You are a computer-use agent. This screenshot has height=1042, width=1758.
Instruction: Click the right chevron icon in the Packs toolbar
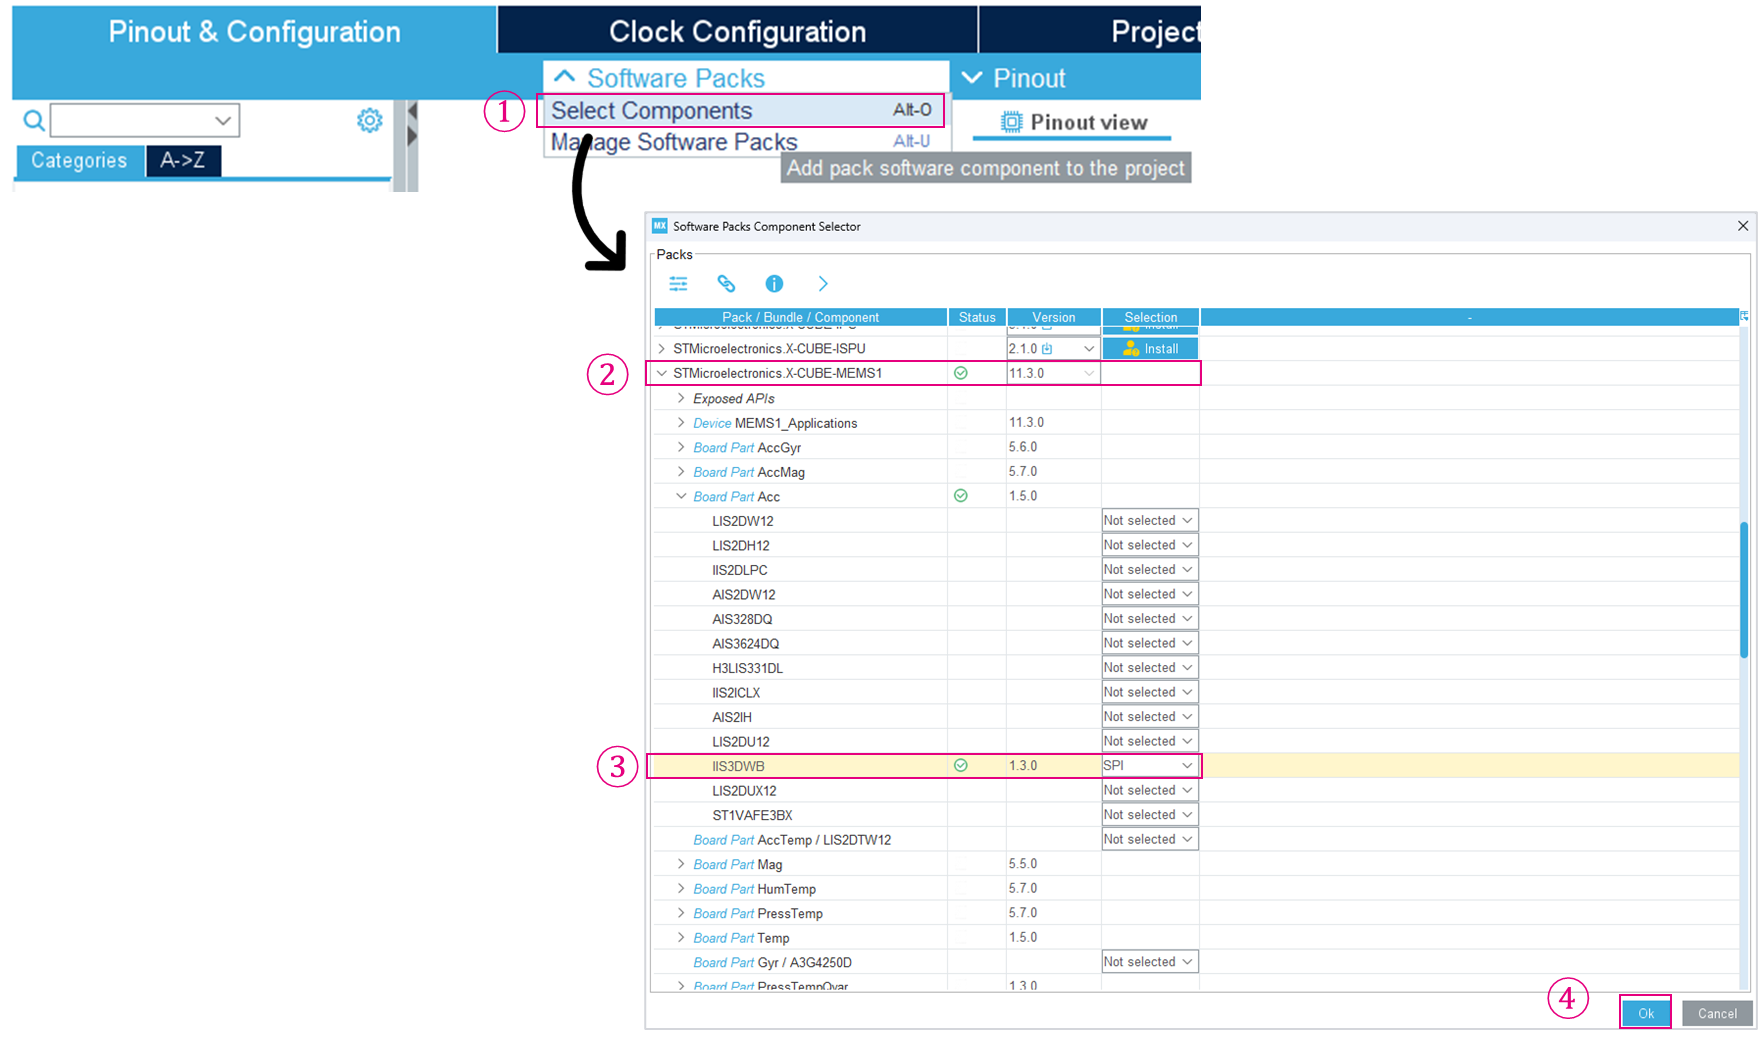822,284
